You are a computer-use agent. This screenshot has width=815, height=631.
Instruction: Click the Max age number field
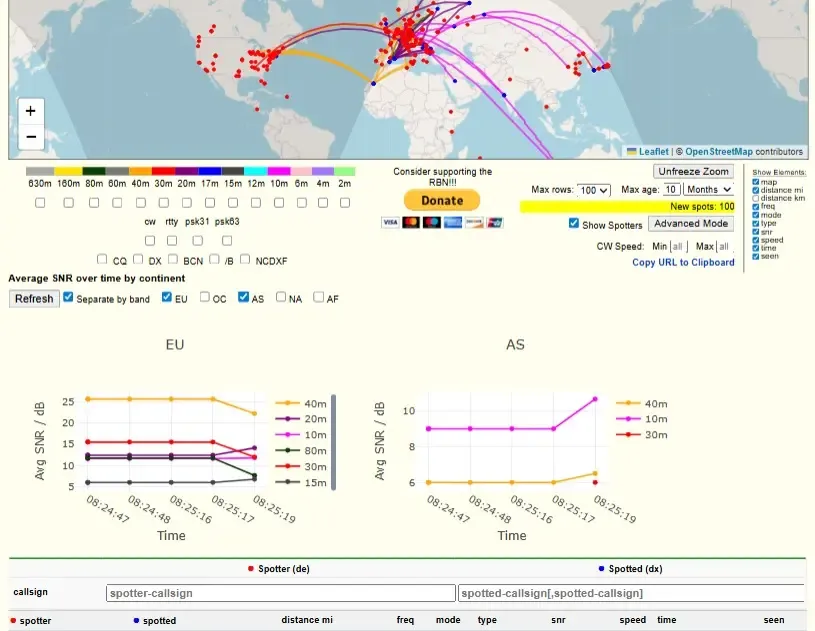672,190
